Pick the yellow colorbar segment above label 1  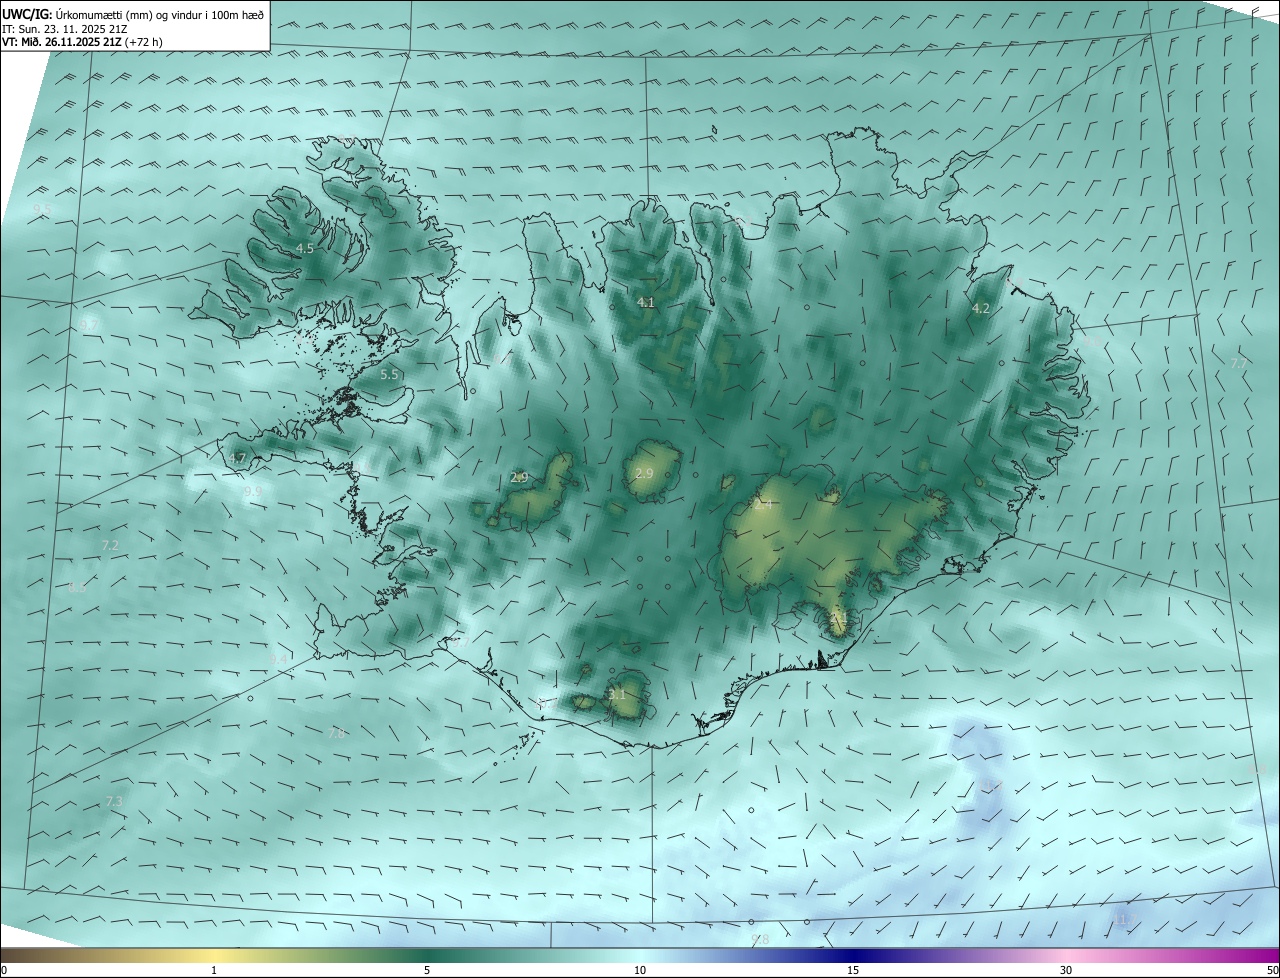click(214, 955)
